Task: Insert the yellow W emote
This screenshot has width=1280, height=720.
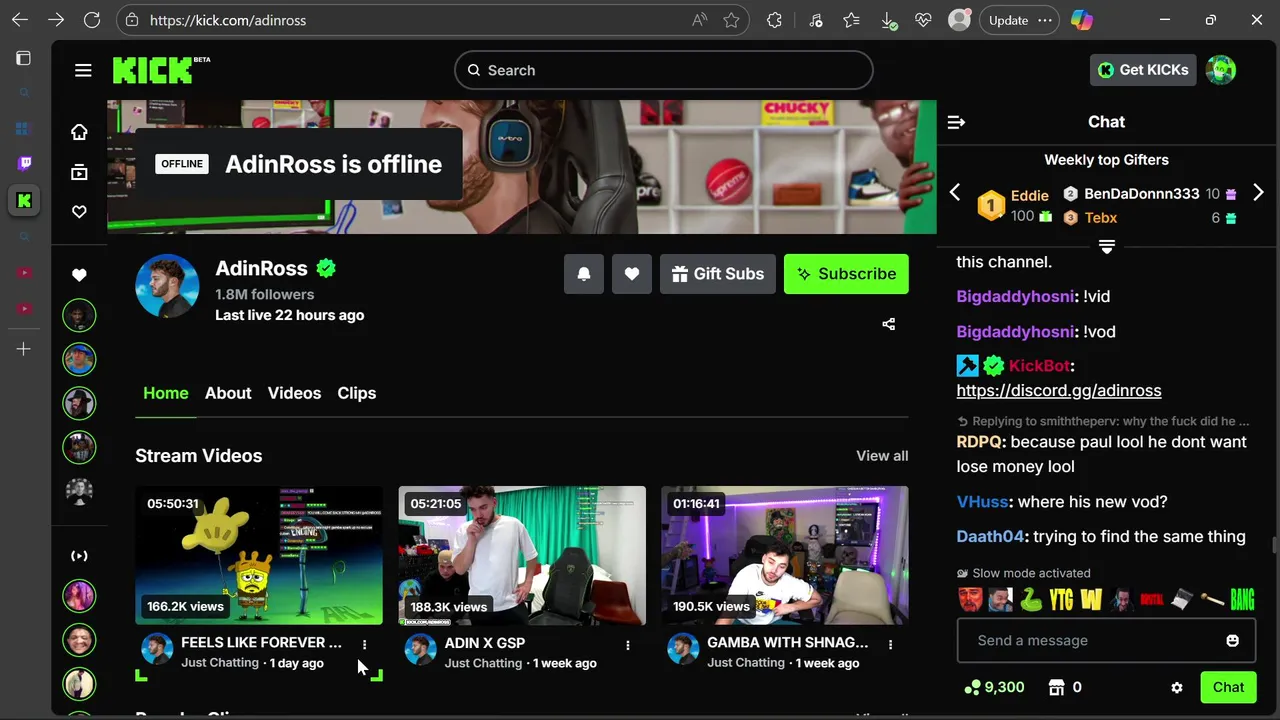Action: [1092, 600]
